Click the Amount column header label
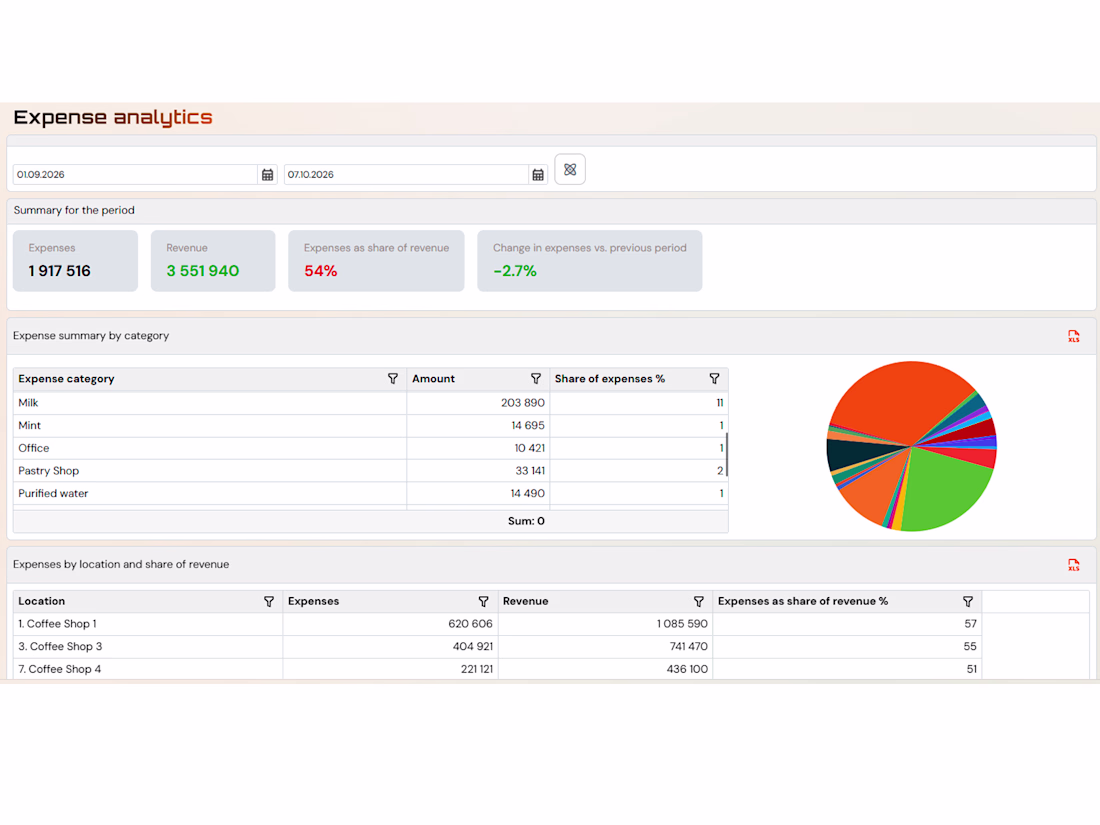Viewport: 1100px width, 825px height. [433, 379]
